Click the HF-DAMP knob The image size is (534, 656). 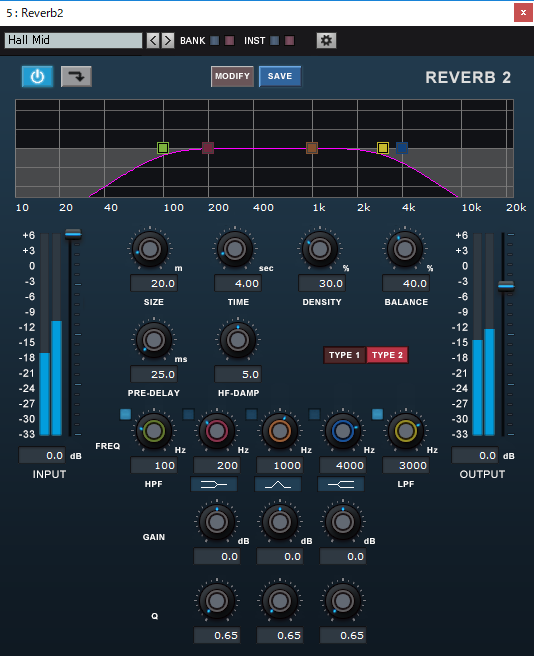click(x=238, y=340)
